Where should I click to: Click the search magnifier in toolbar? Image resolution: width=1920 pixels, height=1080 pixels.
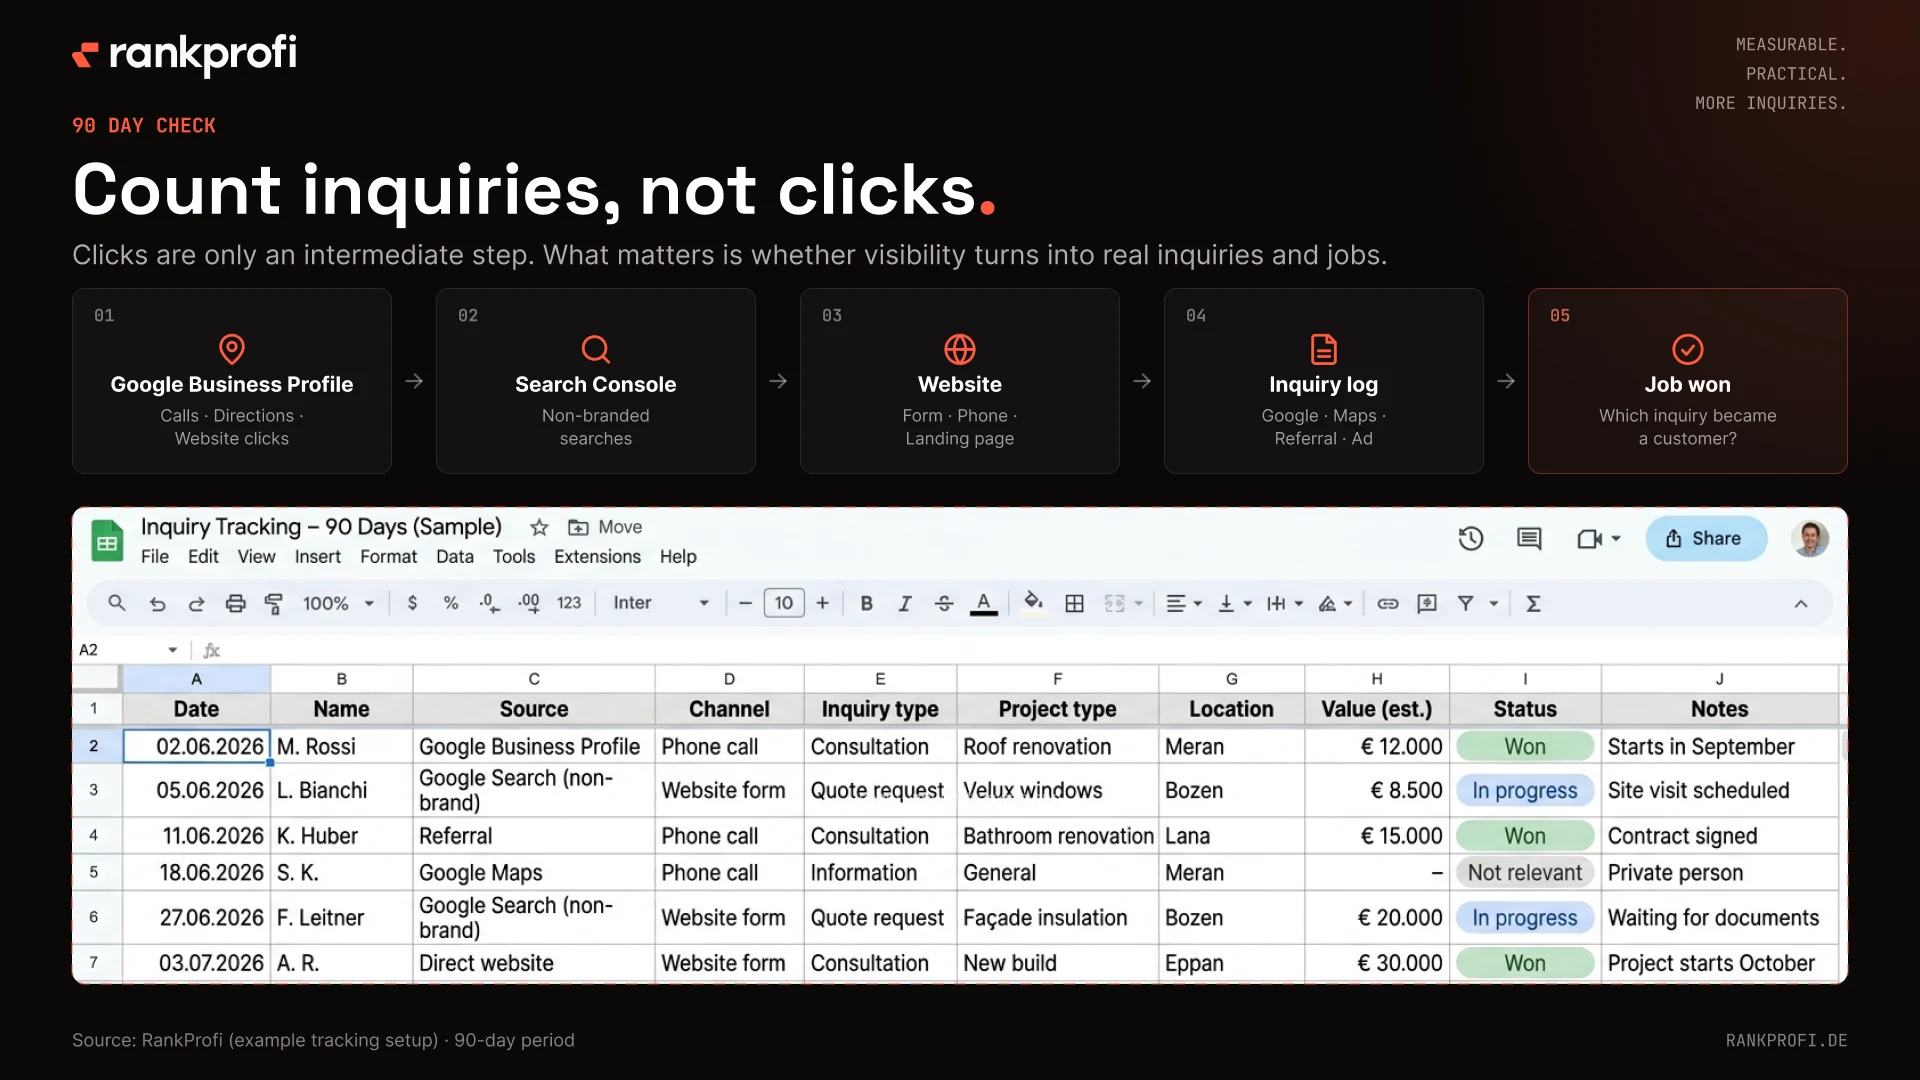point(117,603)
